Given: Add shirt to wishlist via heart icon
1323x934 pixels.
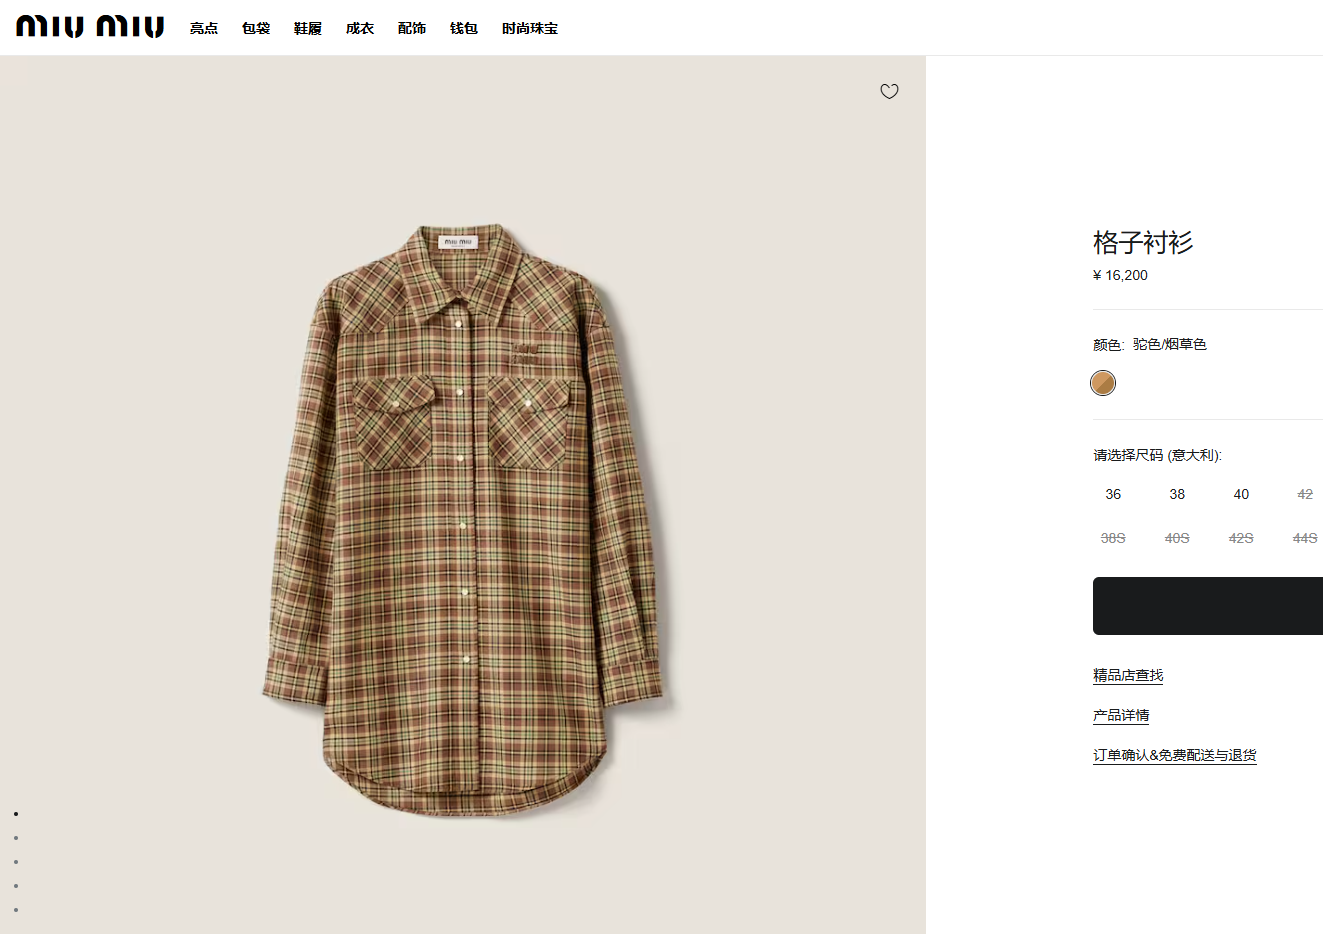Looking at the screenshot, I should pos(889,92).
